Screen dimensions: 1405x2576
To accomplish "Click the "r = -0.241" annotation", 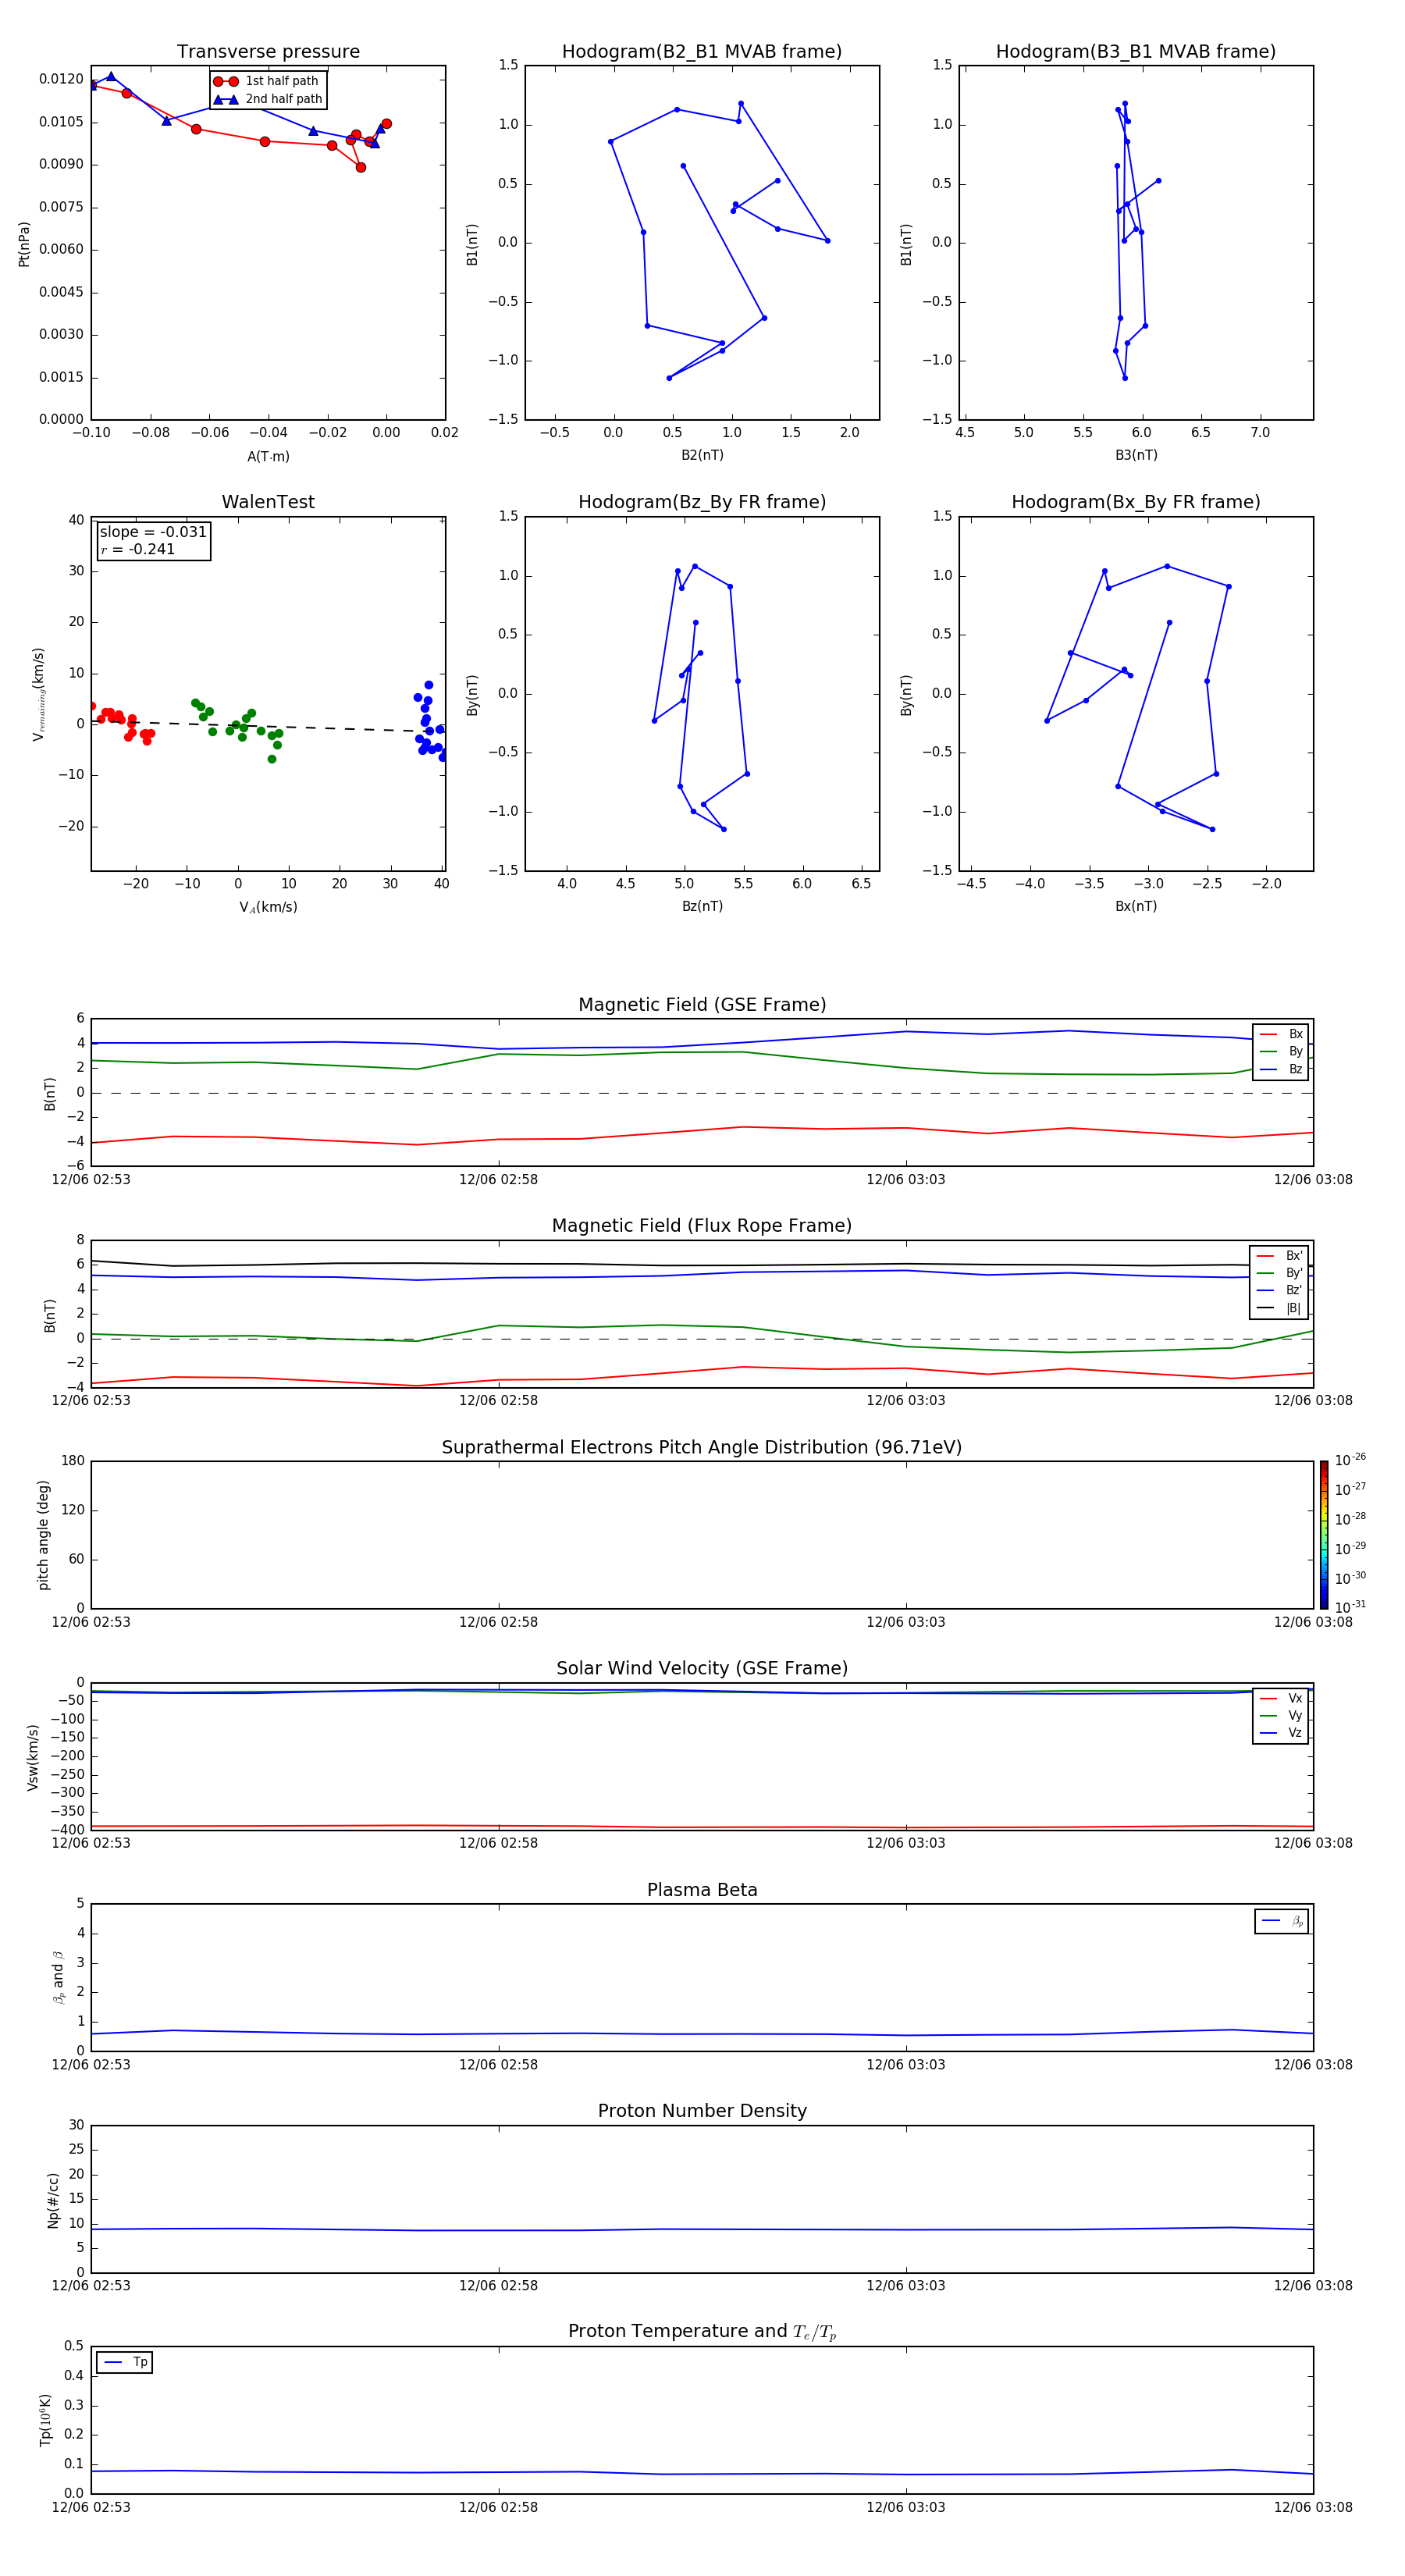I will pyautogui.click(x=138, y=549).
